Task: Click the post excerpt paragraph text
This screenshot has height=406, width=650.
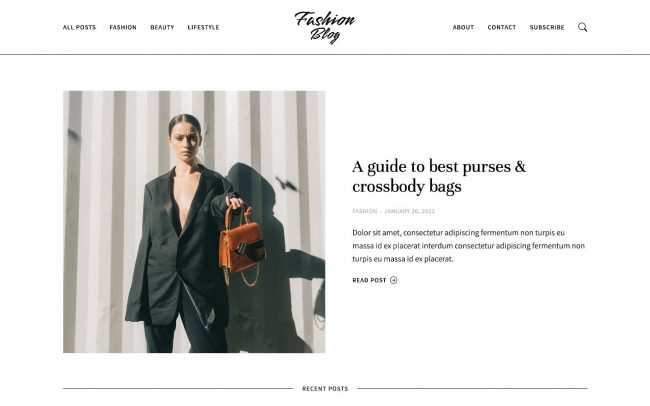Action: click(x=468, y=246)
